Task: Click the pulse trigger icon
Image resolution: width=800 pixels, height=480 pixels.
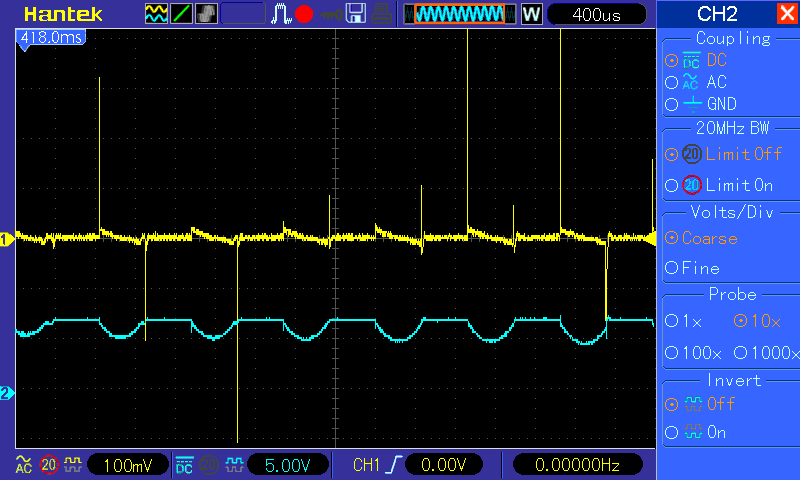Action: point(281,14)
